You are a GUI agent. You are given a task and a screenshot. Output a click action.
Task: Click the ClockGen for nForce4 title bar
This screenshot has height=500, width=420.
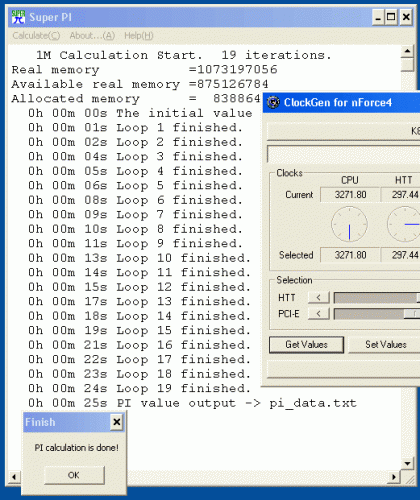[x=341, y=103]
